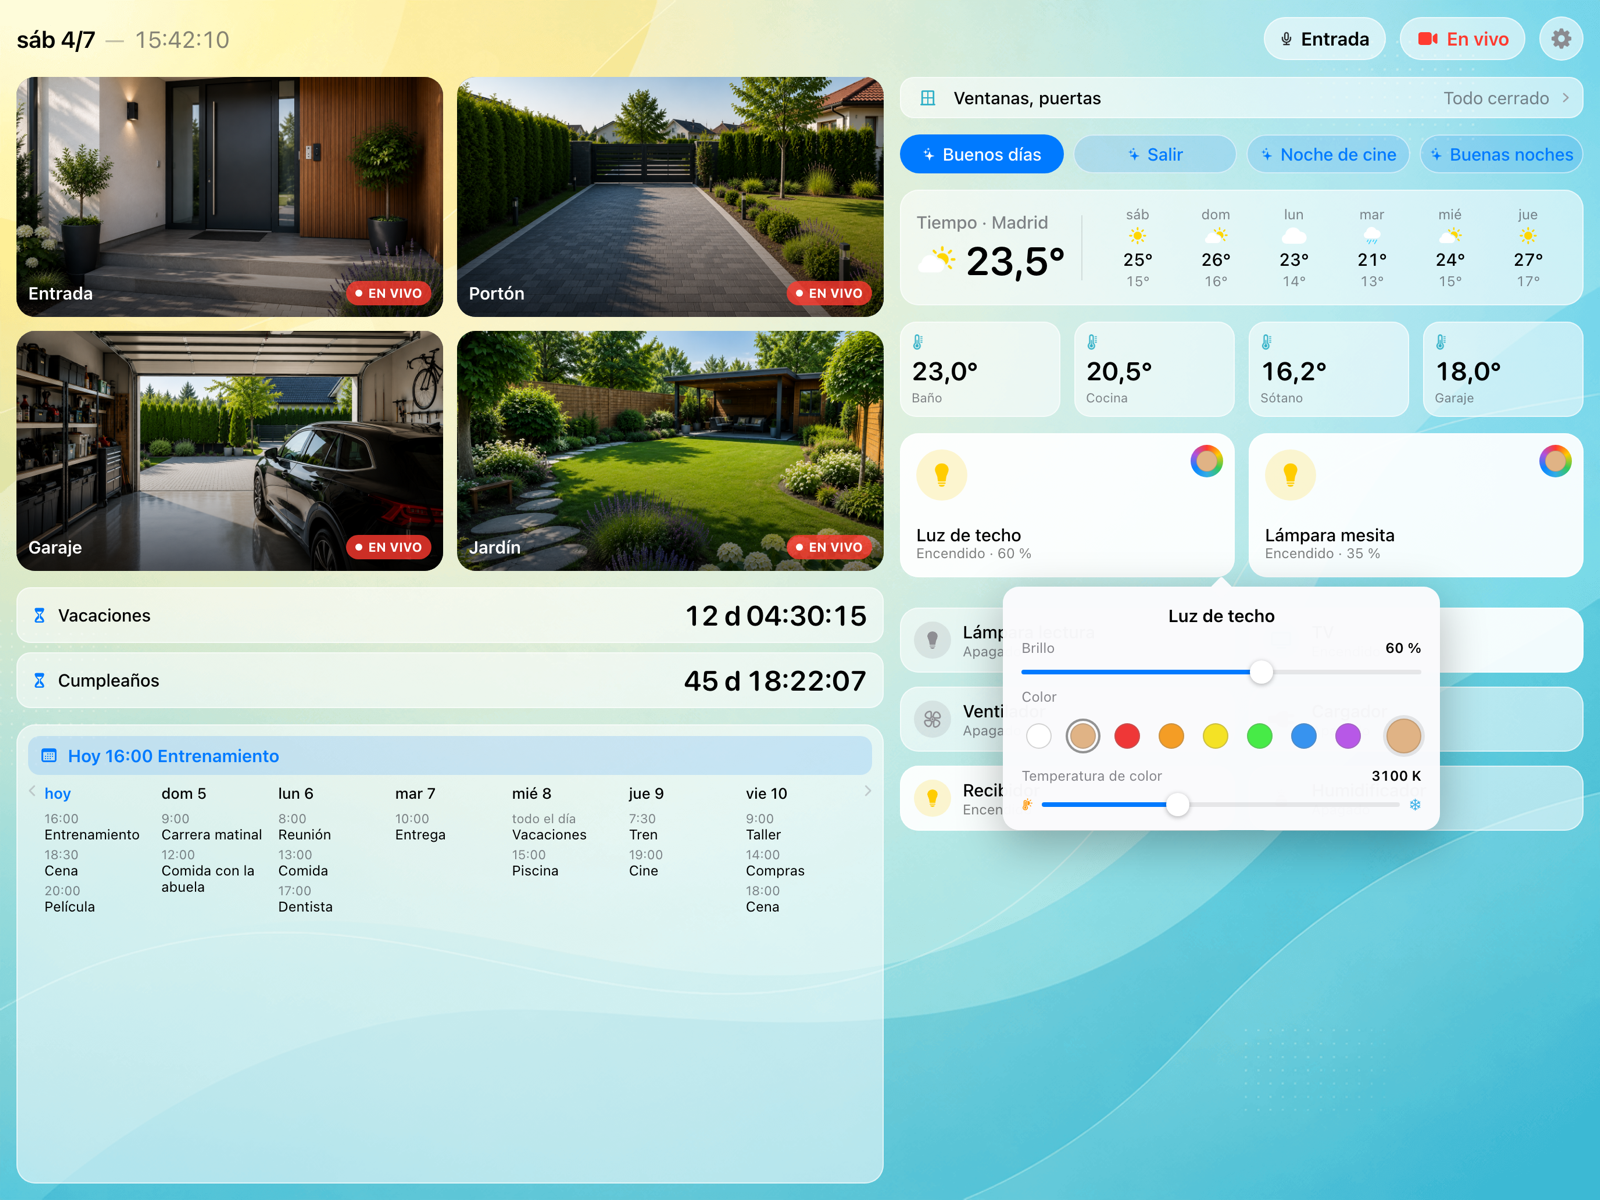The height and width of the screenshot is (1200, 1600).
Task: Open the Cumpleaños countdown timer
Action: [450, 681]
